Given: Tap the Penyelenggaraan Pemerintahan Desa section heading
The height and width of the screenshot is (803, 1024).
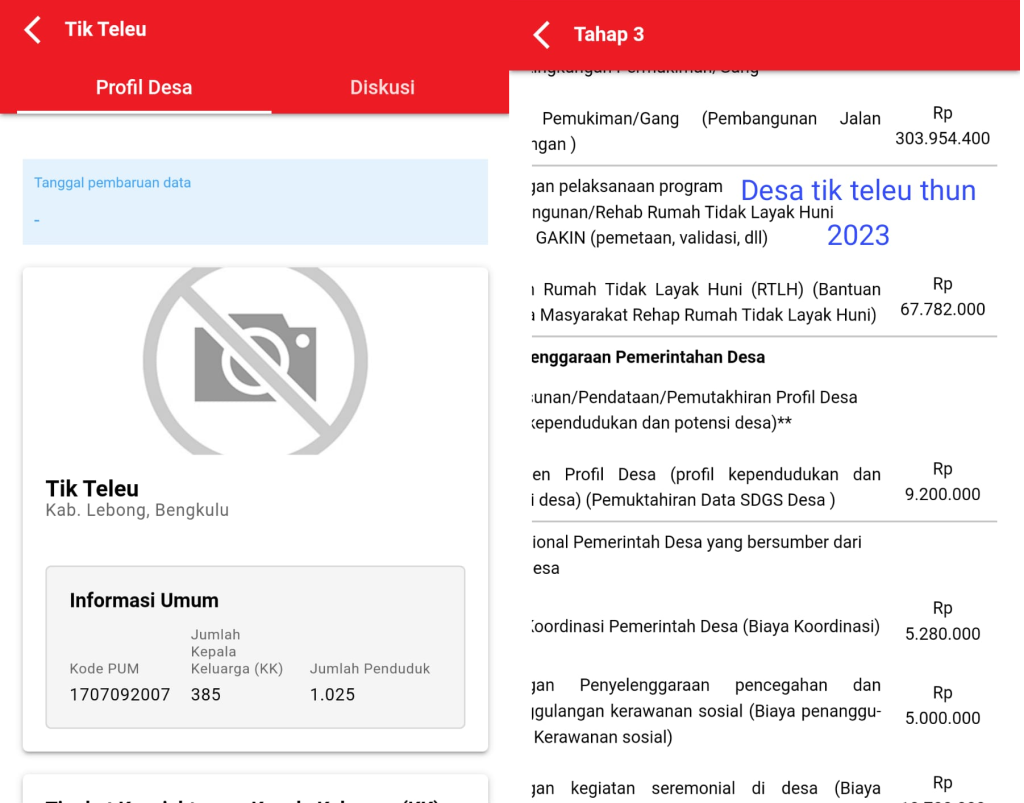Looking at the screenshot, I should coord(650,357).
